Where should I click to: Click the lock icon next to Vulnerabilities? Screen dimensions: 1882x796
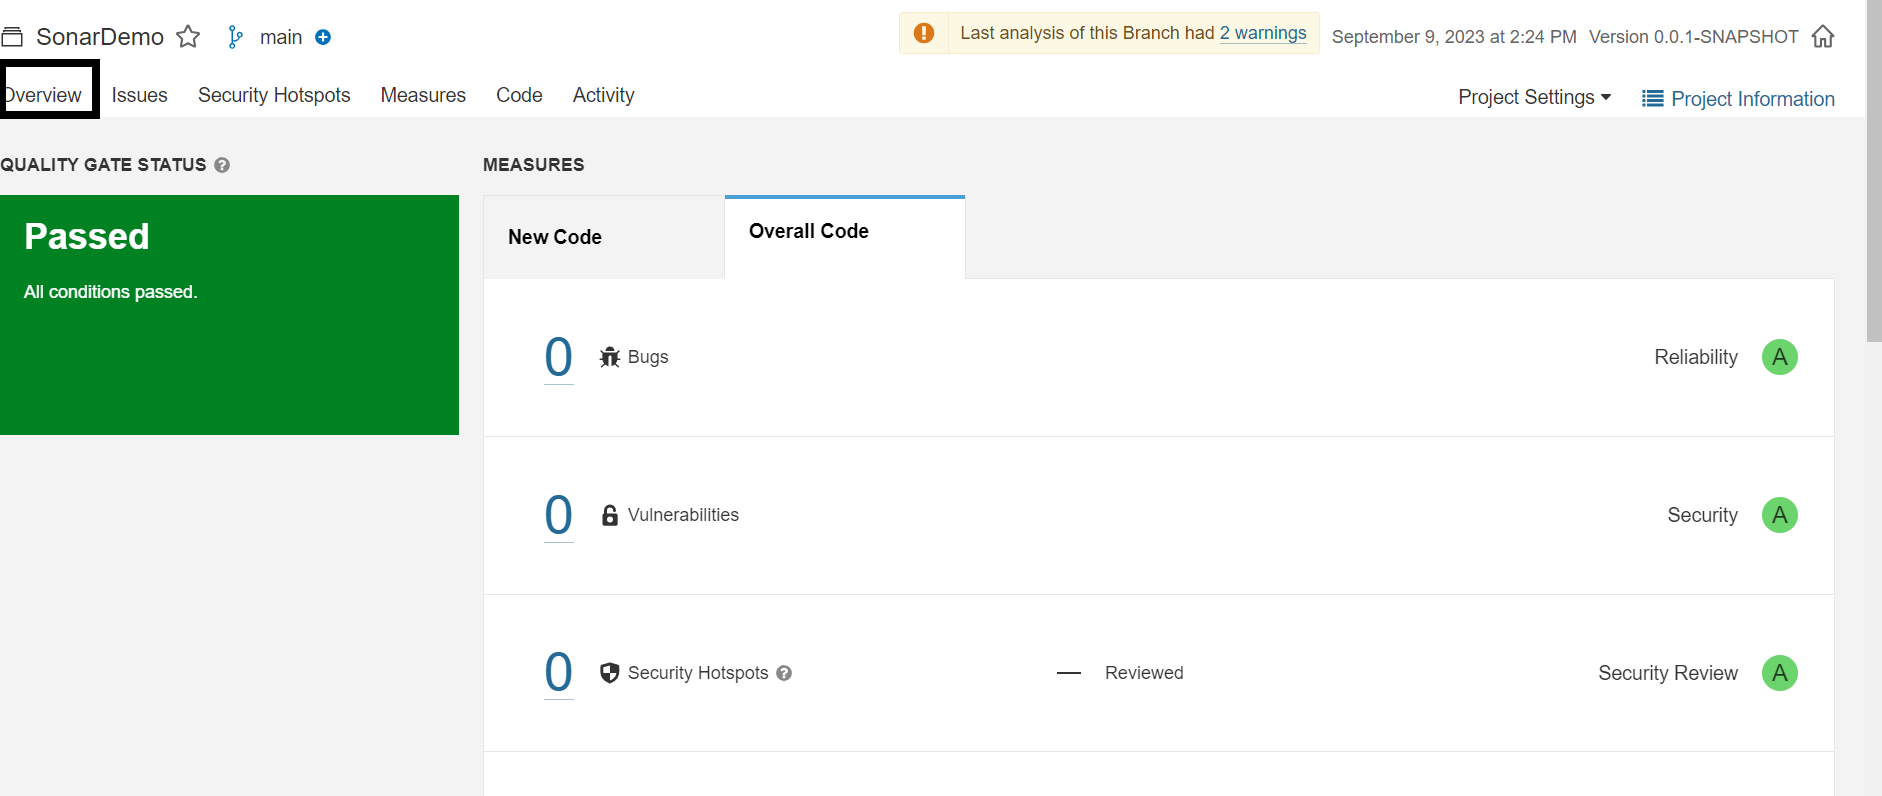point(610,515)
